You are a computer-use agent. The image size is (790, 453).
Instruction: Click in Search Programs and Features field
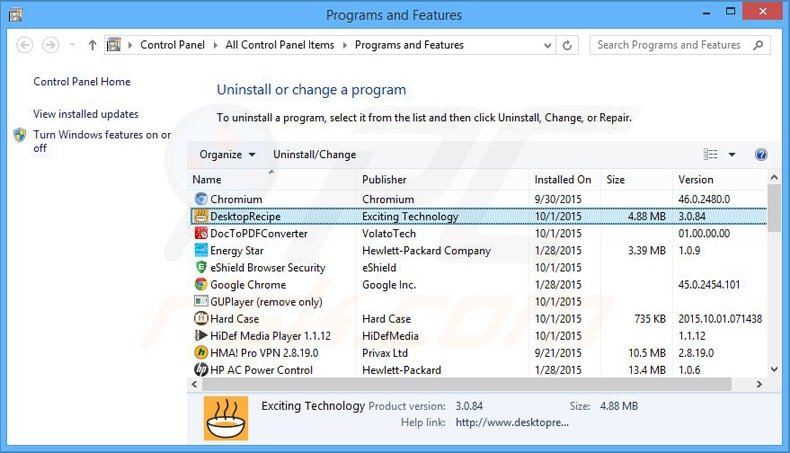pos(669,45)
